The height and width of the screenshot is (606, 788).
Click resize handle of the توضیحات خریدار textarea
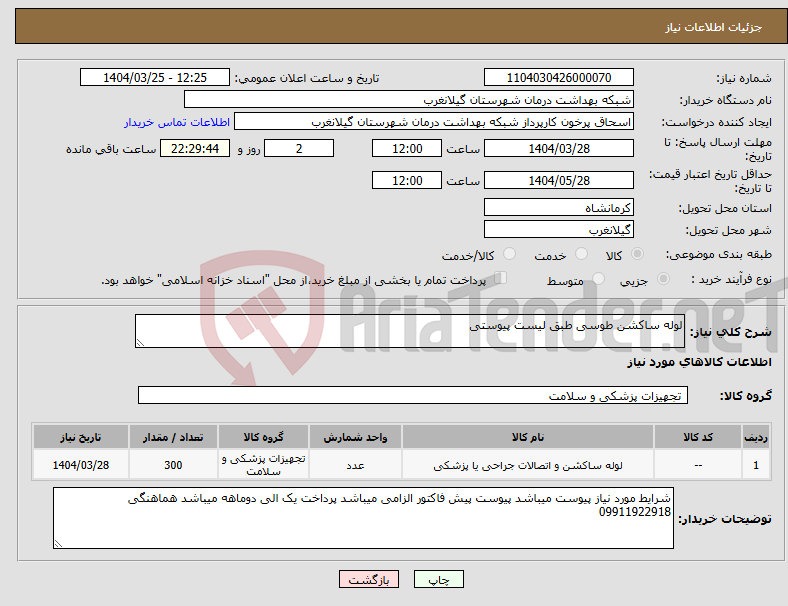[58, 544]
